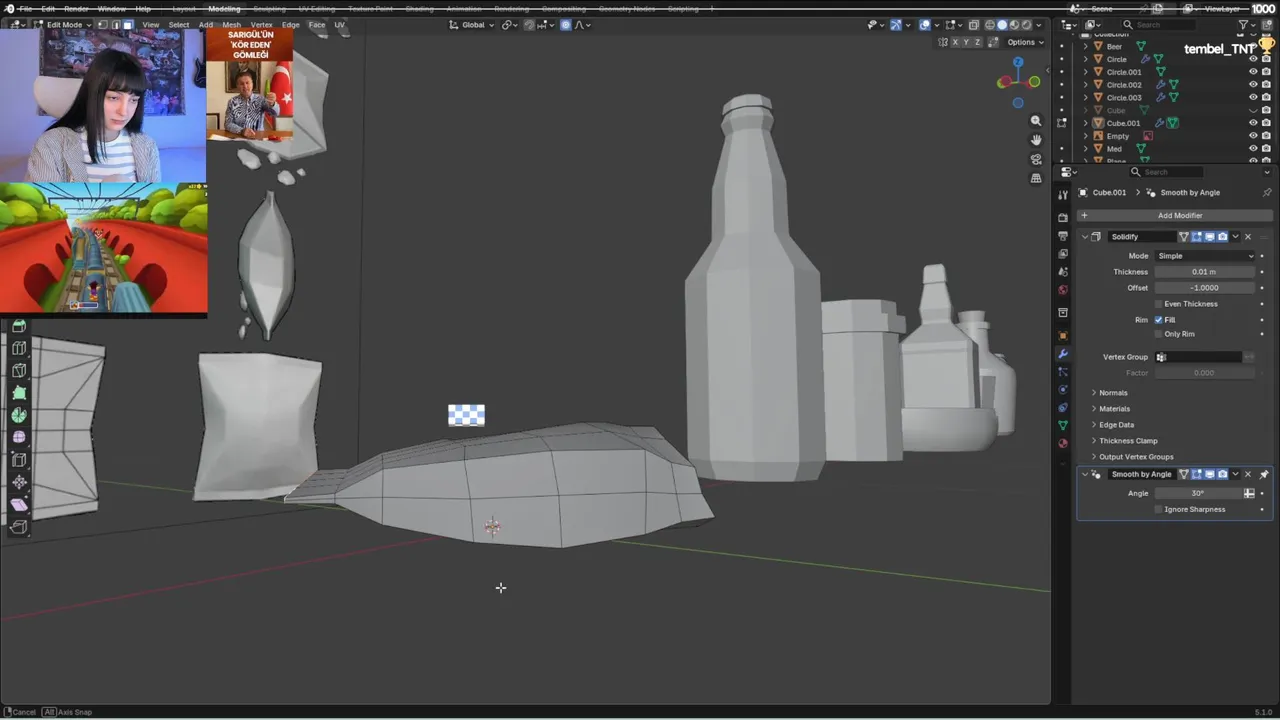The height and width of the screenshot is (720, 1280).
Task: Select vertex select mode icon
Action: click(x=102, y=24)
